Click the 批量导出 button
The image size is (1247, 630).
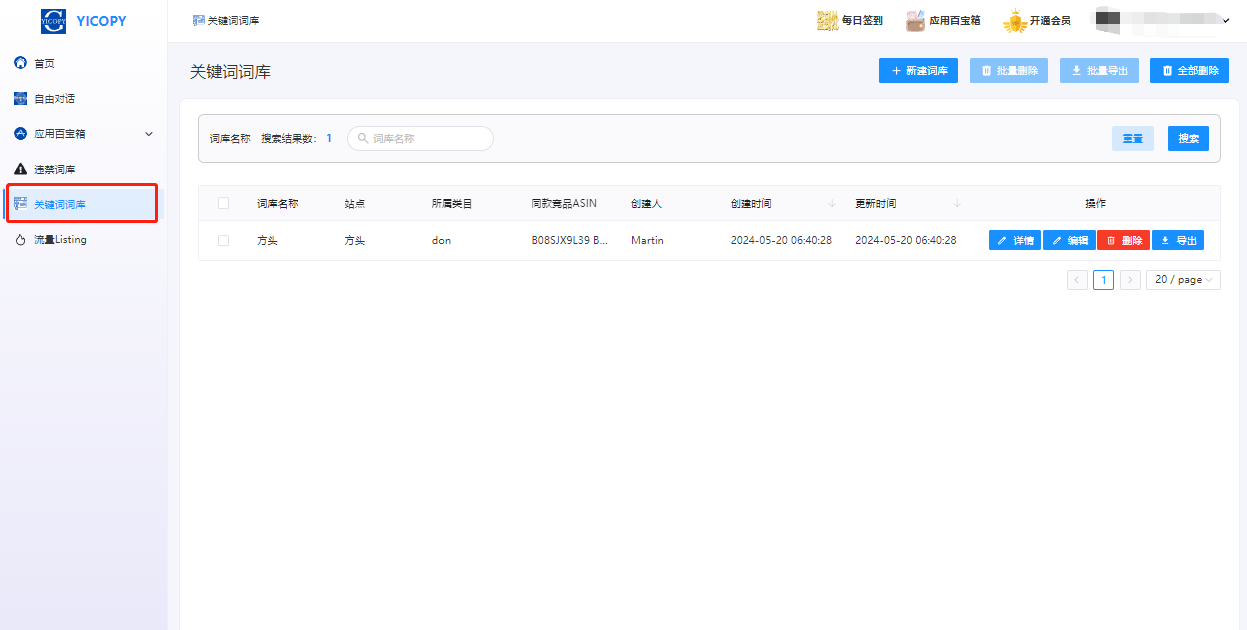(x=1099, y=70)
